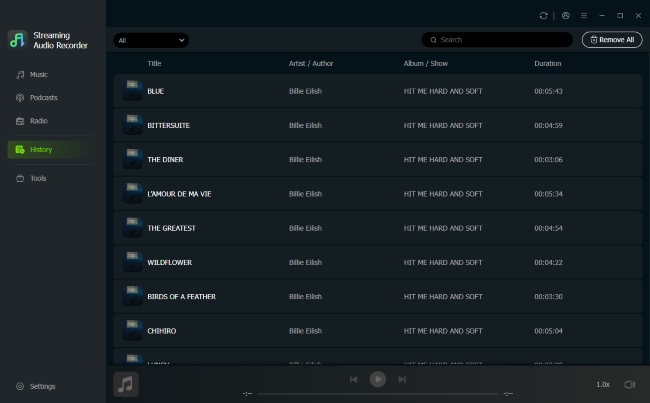The image size is (650, 403).
Task: Click BLUE track thumbnail
Action: coord(132,91)
